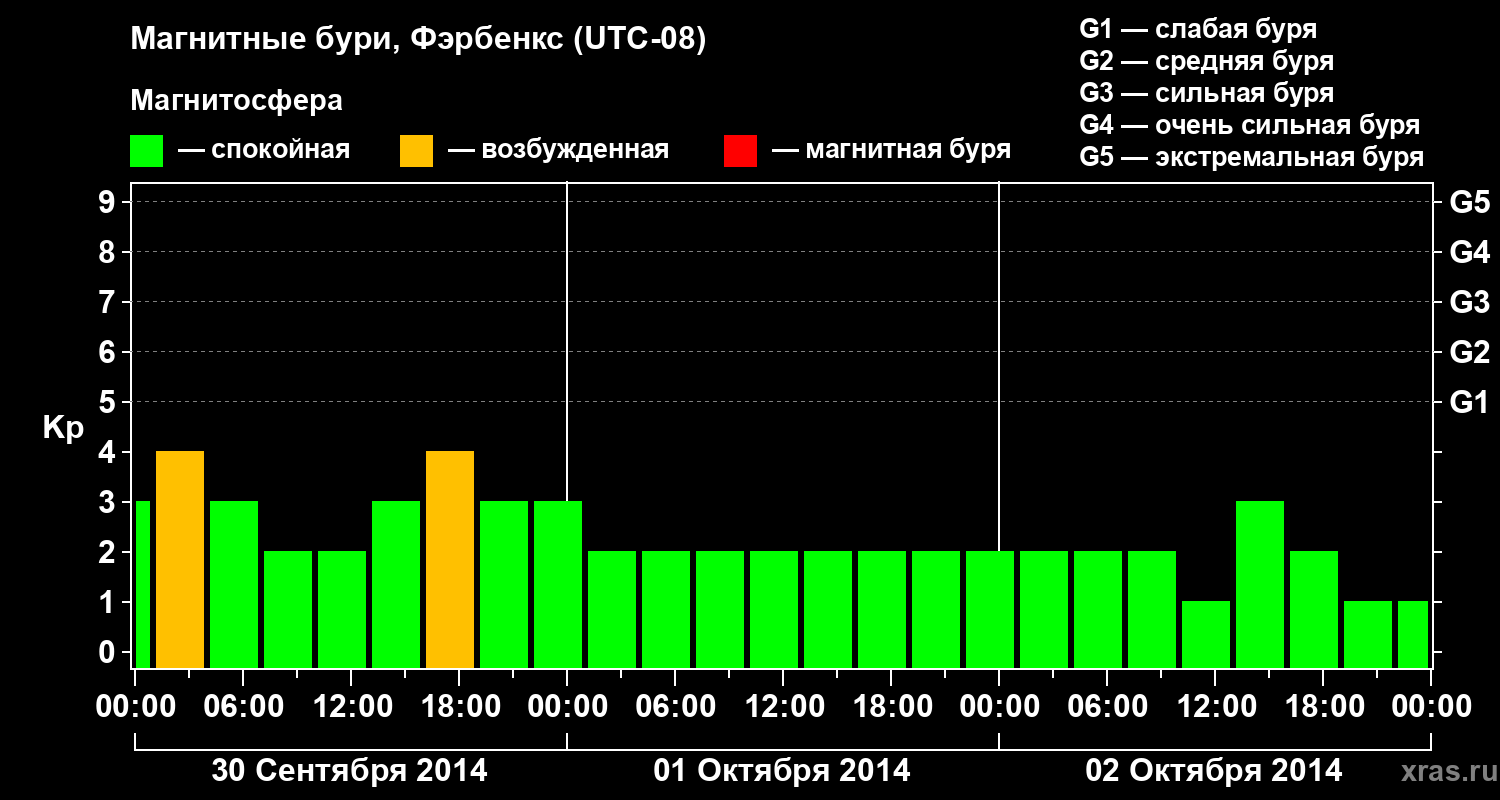Image resolution: width=1500 pixels, height=800 pixels.
Task: Click the green bar at 12:00 on 01 Октября
Action: [x=774, y=610]
